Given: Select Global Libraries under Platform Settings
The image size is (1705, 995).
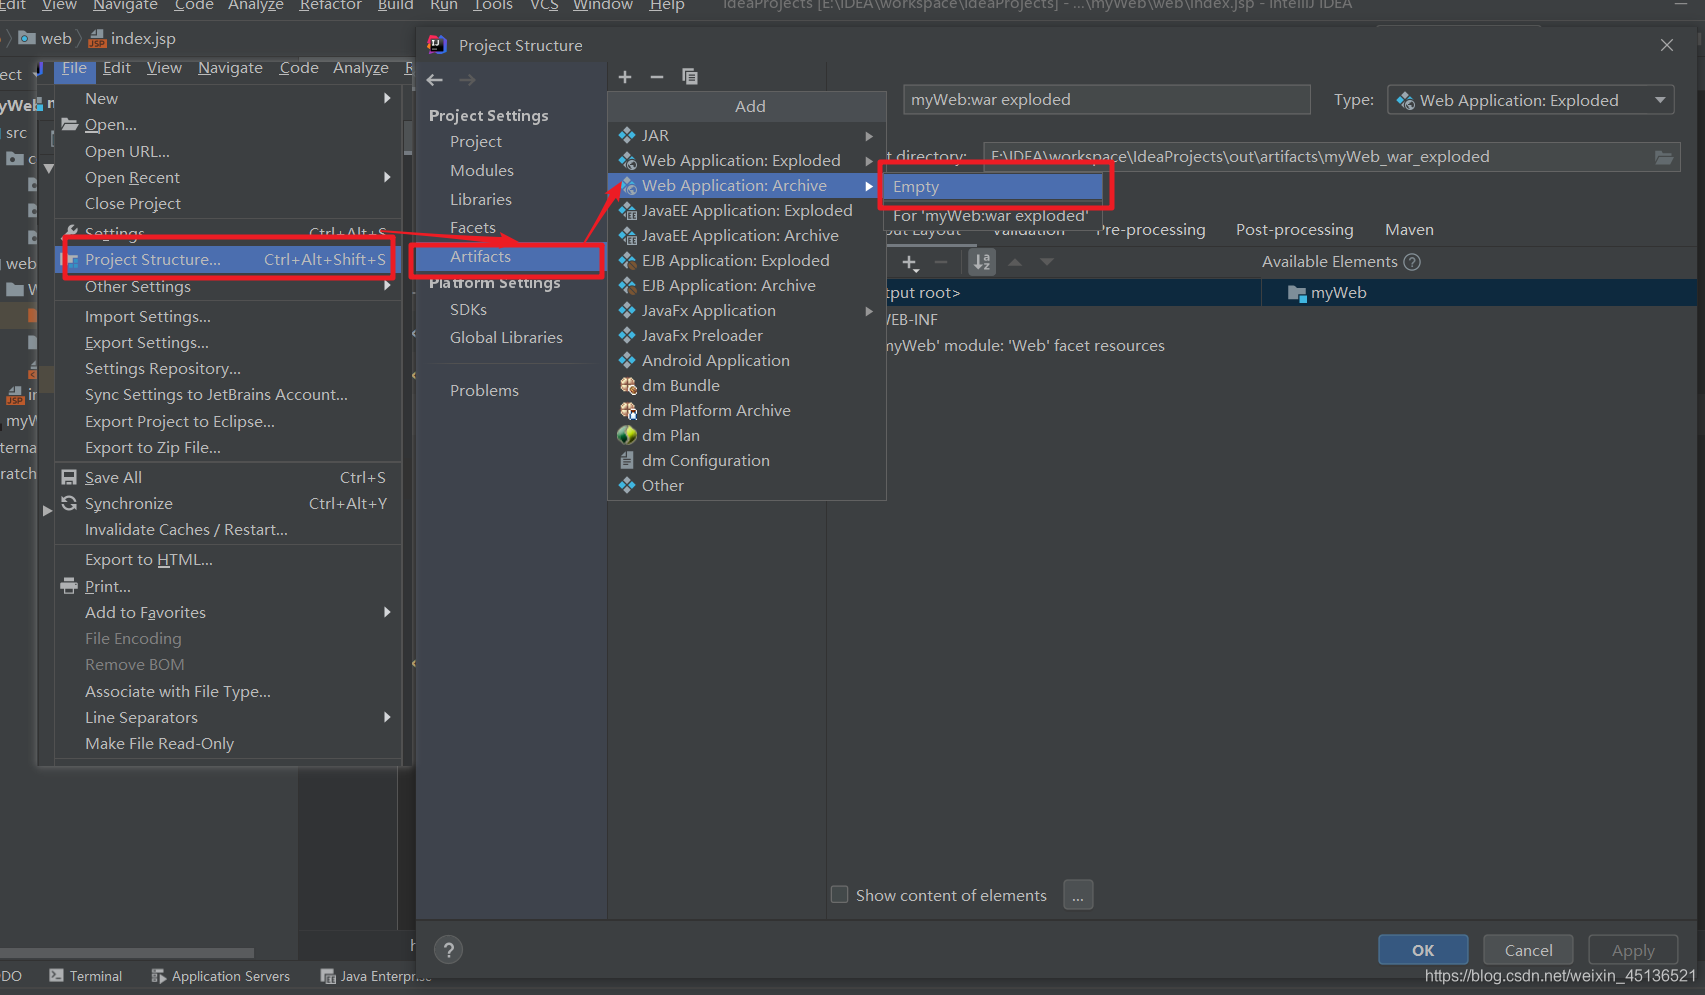Looking at the screenshot, I should click(x=506, y=338).
